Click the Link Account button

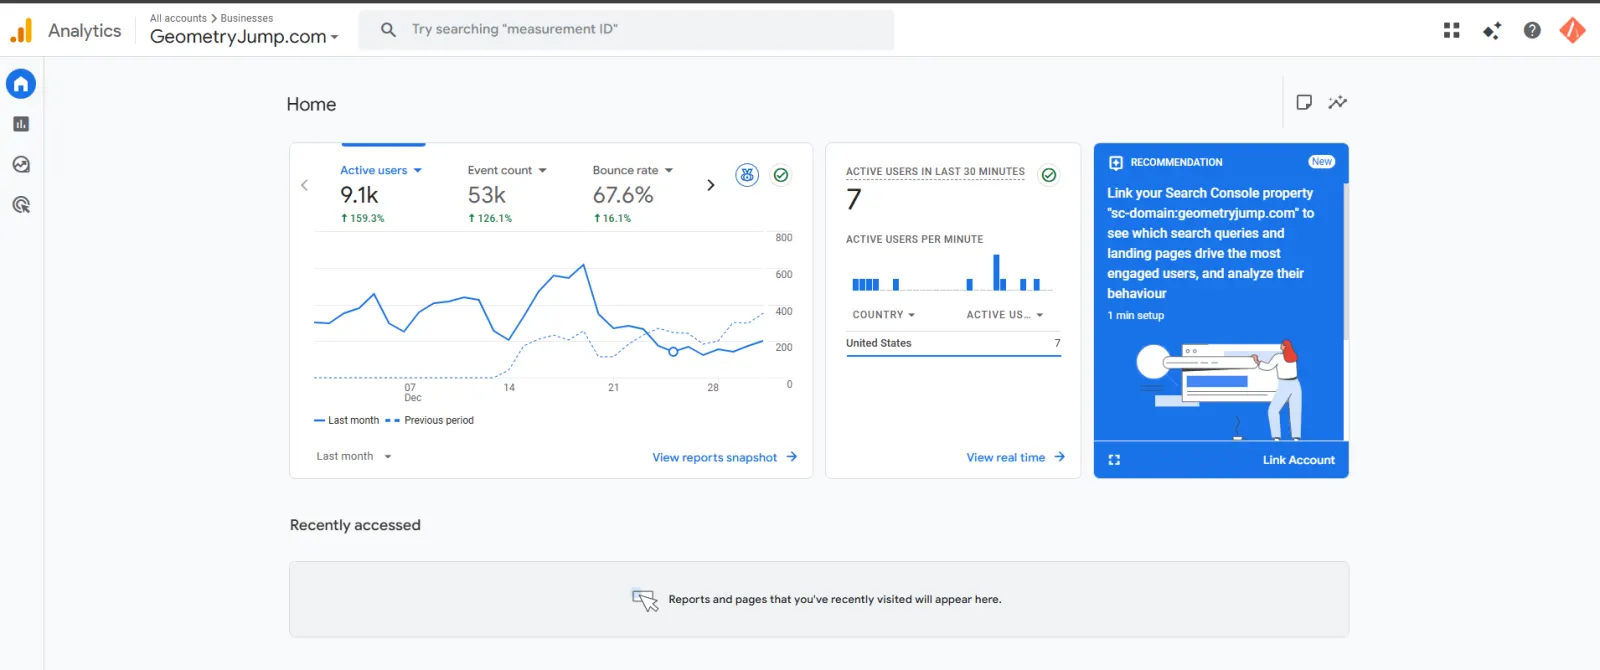(1298, 460)
